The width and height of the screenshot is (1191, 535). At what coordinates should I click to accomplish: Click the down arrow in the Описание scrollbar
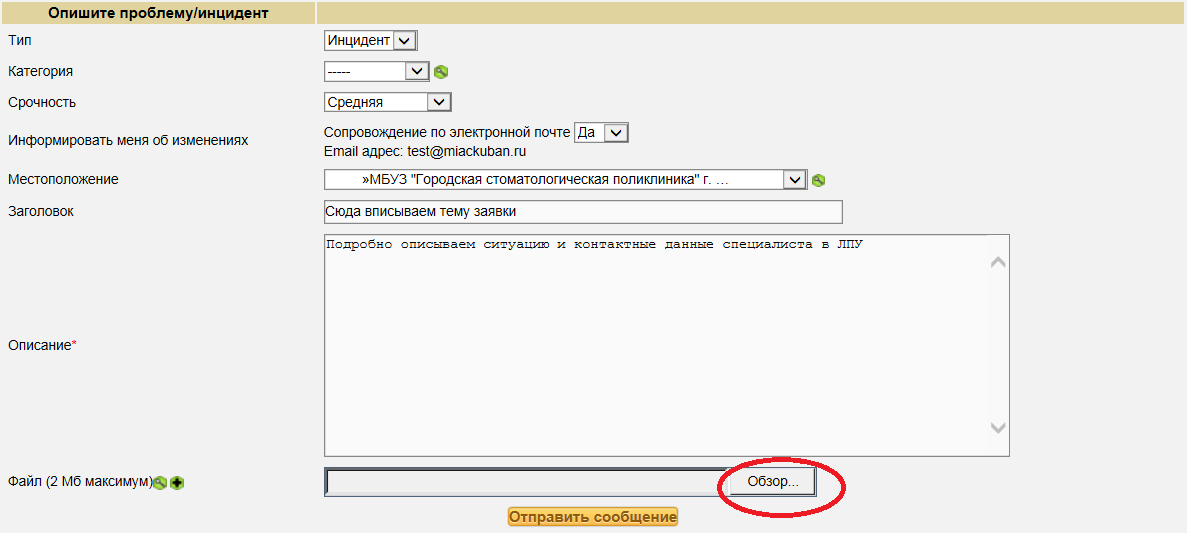pos(997,427)
